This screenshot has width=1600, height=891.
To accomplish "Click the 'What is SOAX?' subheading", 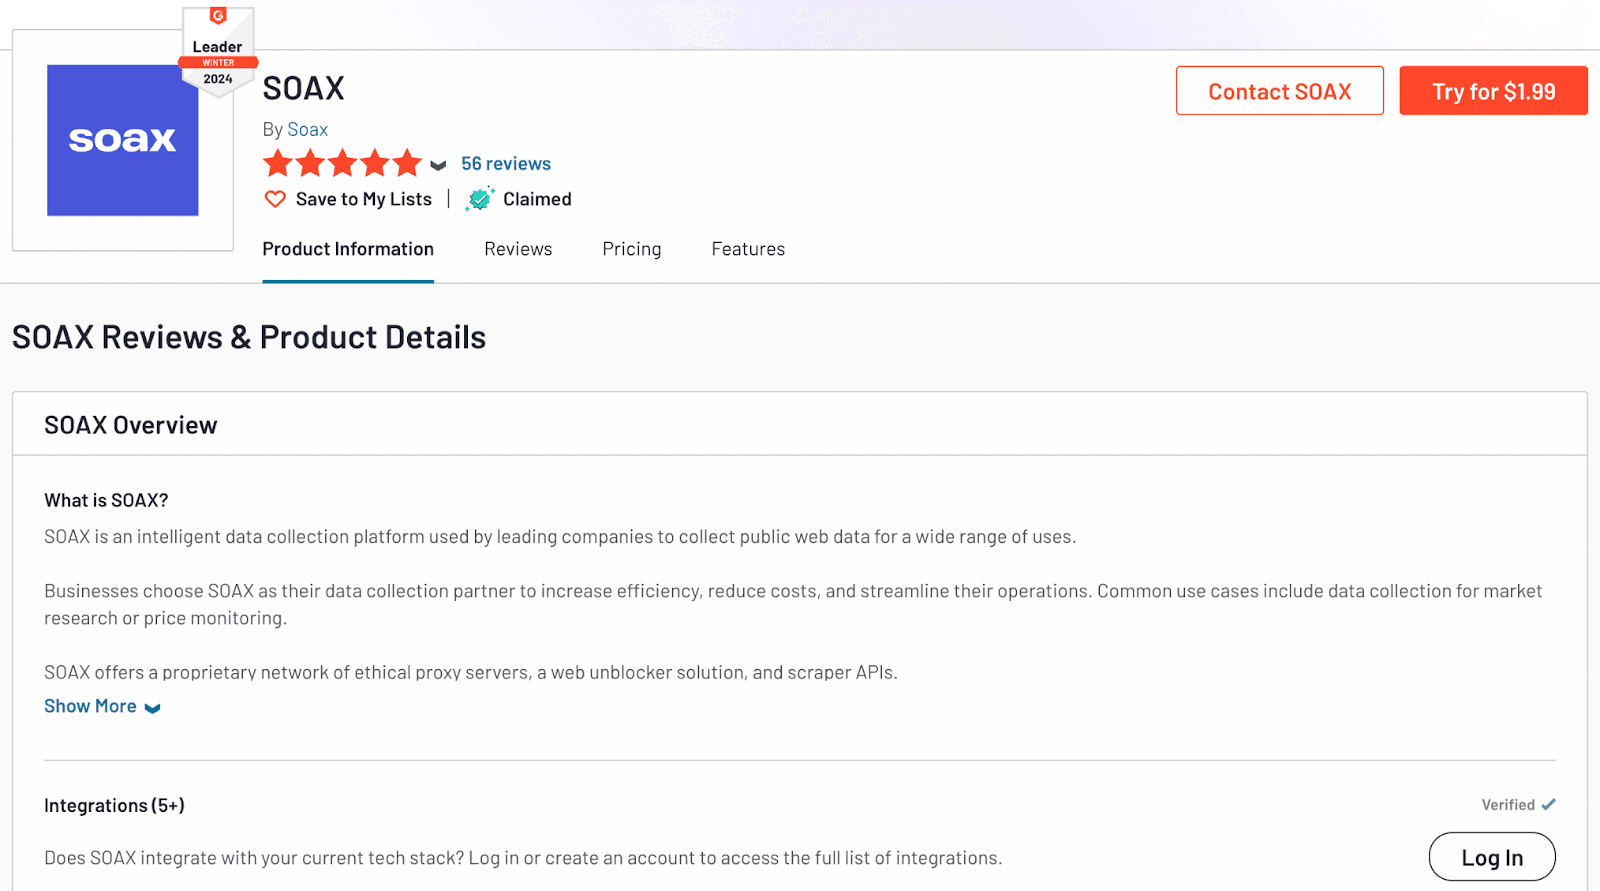I will 106,500.
